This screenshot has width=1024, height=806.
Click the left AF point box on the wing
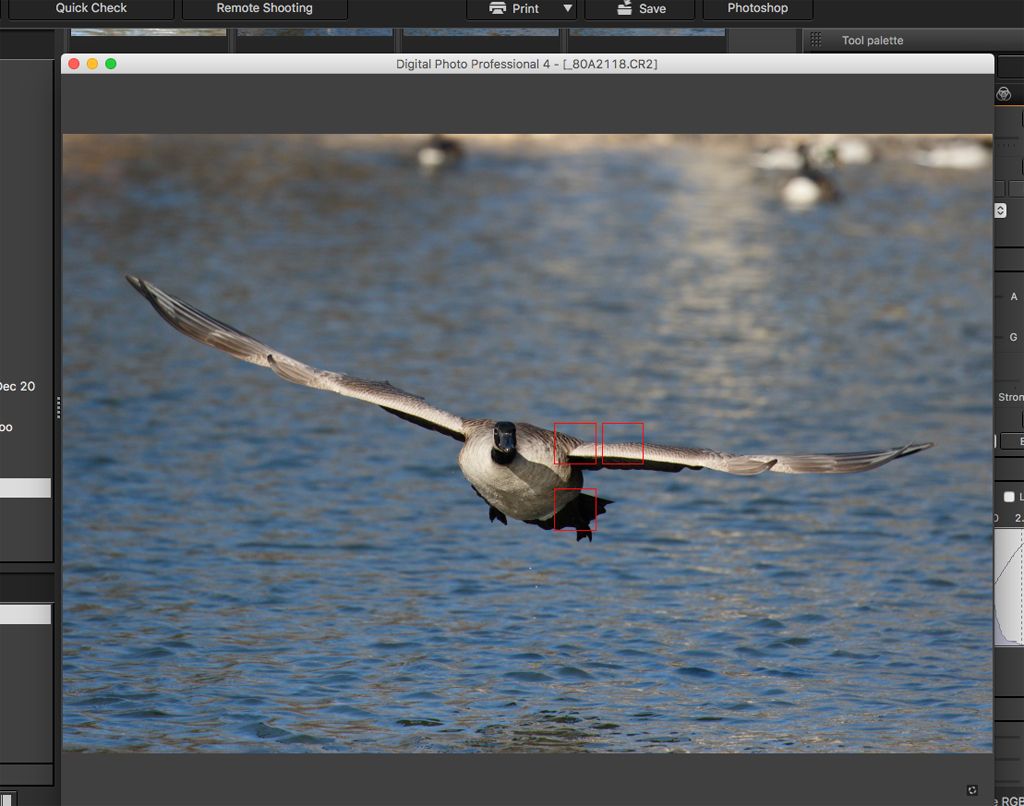click(575, 443)
